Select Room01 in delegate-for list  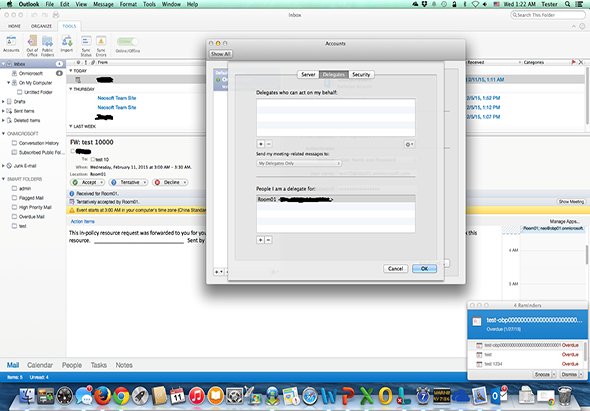336,199
